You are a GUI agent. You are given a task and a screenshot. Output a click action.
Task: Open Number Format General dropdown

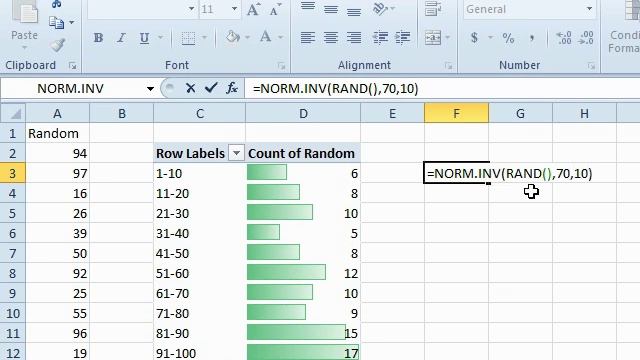[589, 9]
